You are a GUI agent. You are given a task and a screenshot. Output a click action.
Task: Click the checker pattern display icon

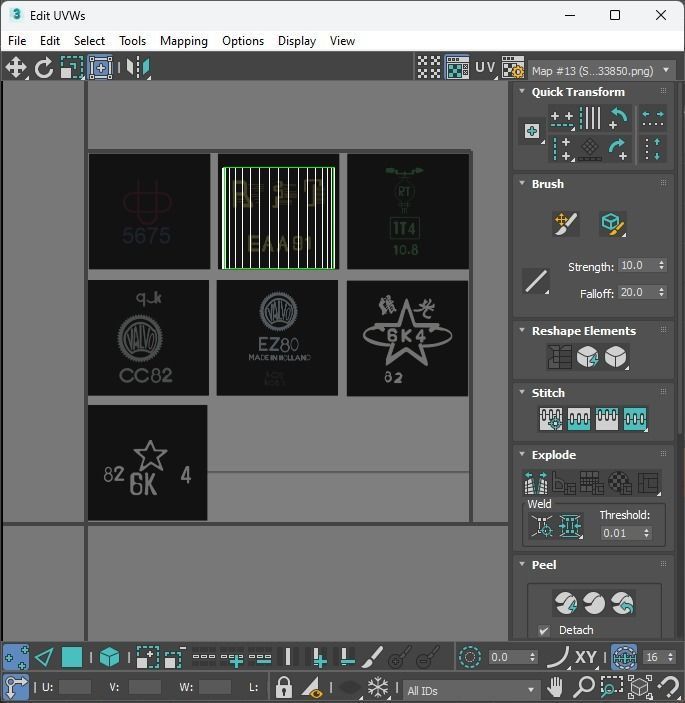(x=429, y=67)
